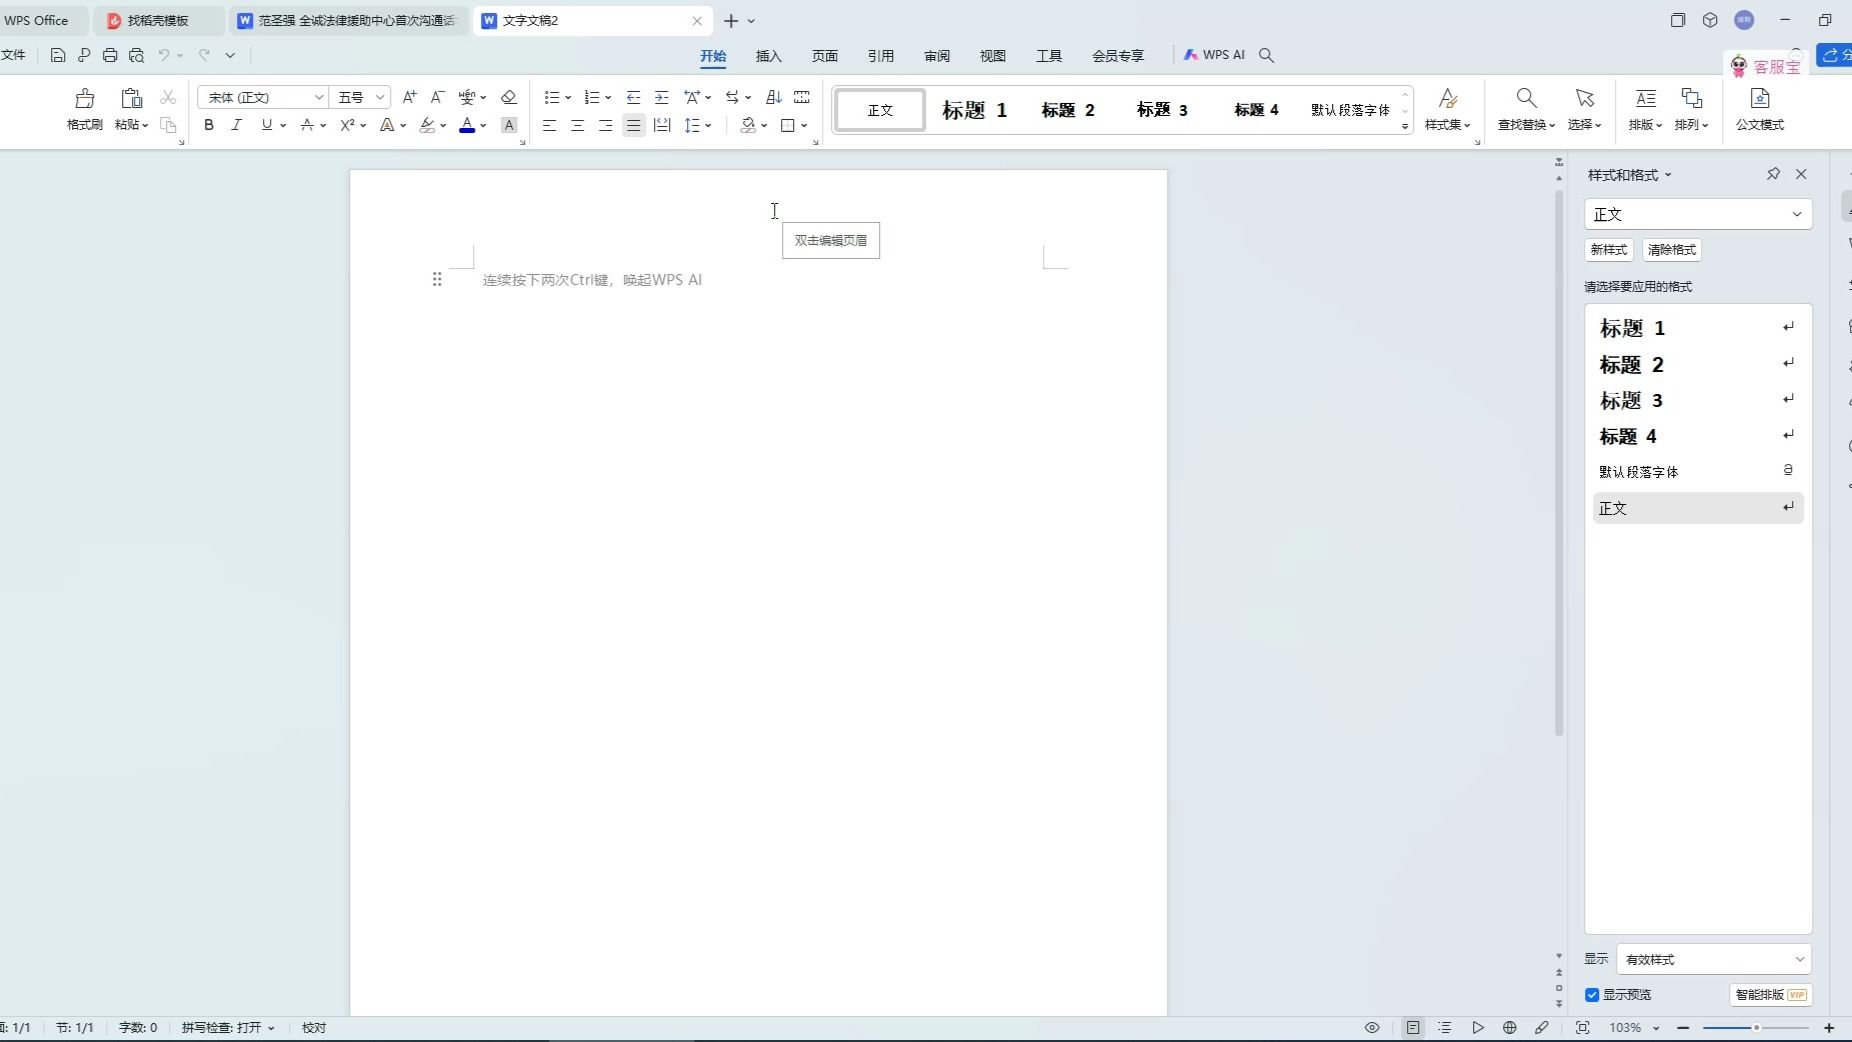1852x1042 pixels.
Task: Increase paragraph indent
Action: (661, 97)
